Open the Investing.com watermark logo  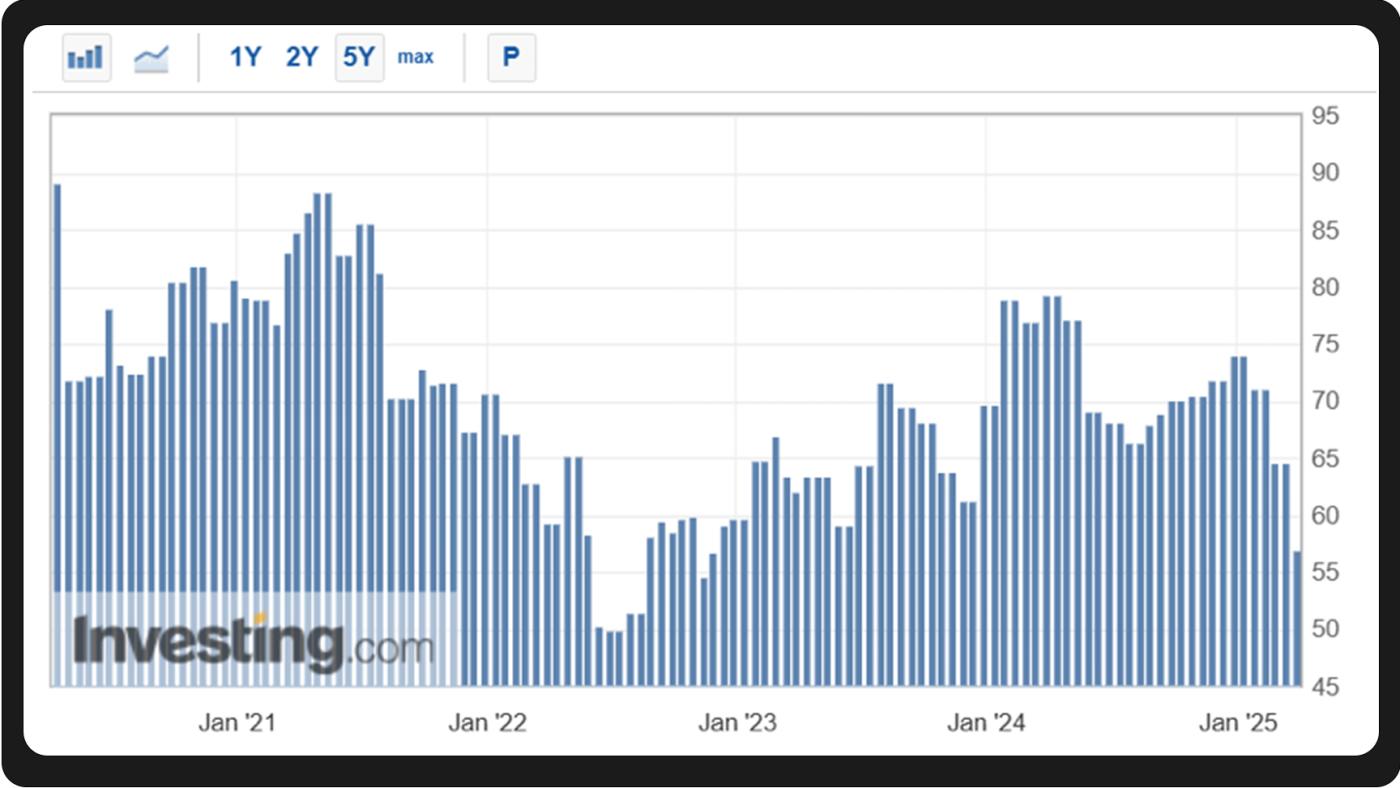pos(254,642)
